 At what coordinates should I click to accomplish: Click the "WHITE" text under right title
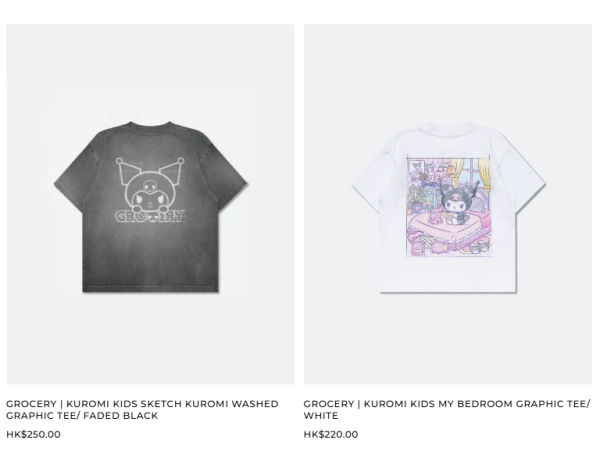pyautogui.click(x=321, y=416)
